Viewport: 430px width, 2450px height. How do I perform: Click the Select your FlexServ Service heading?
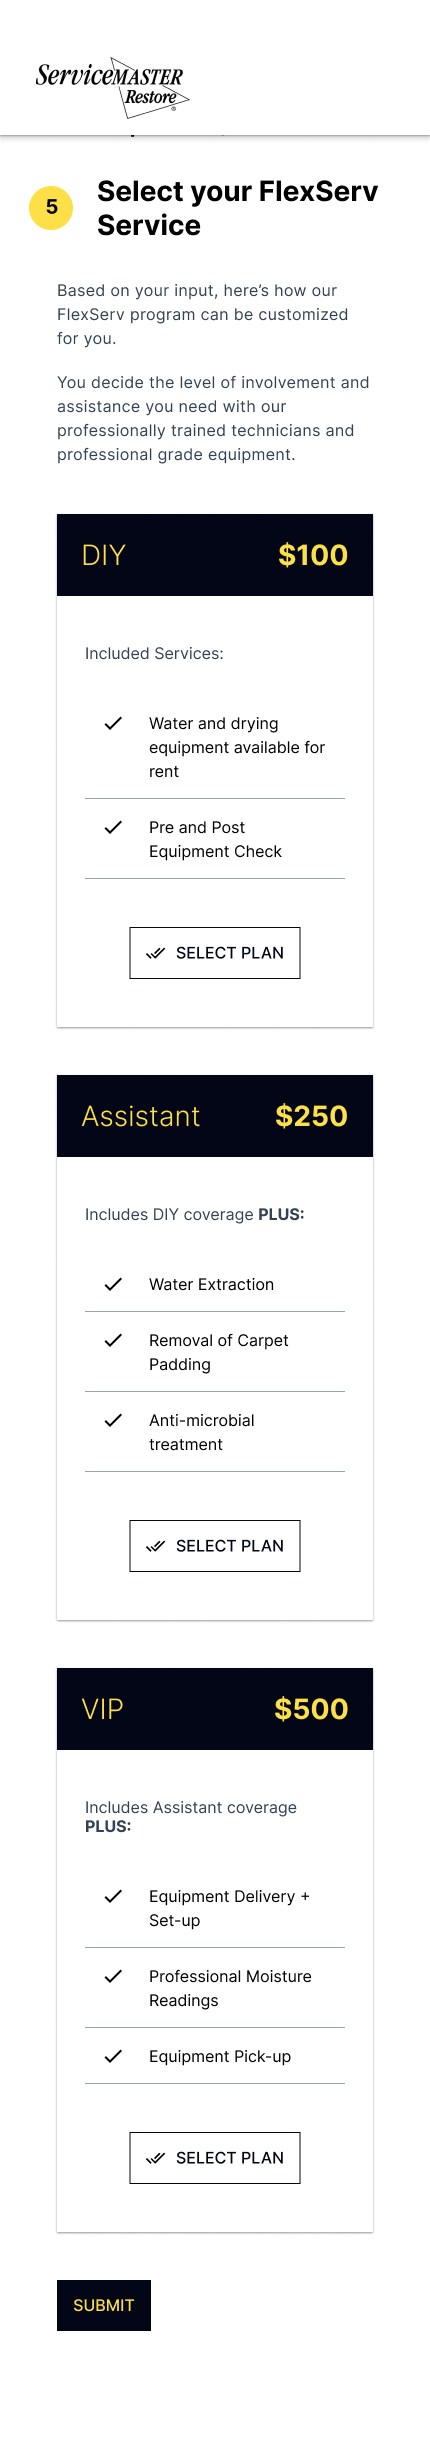click(238, 208)
